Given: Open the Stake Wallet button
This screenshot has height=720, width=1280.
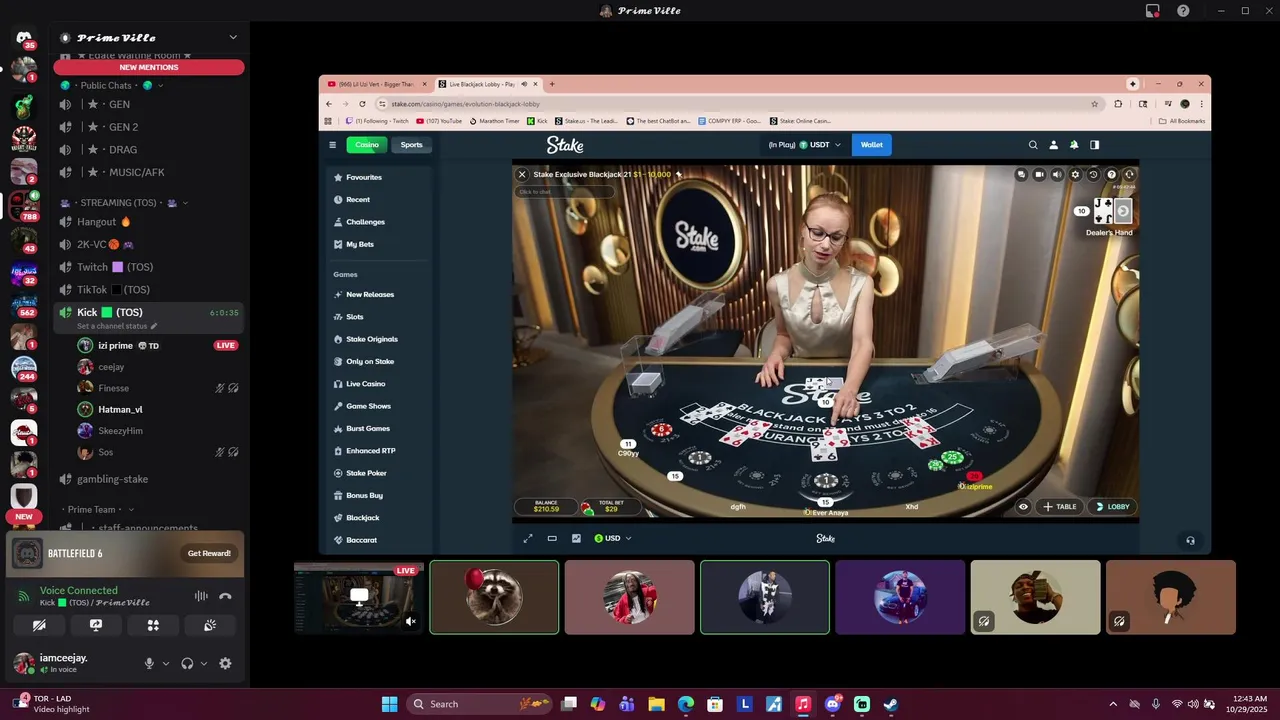Looking at the screenshot, I should [x=872, y=145].
